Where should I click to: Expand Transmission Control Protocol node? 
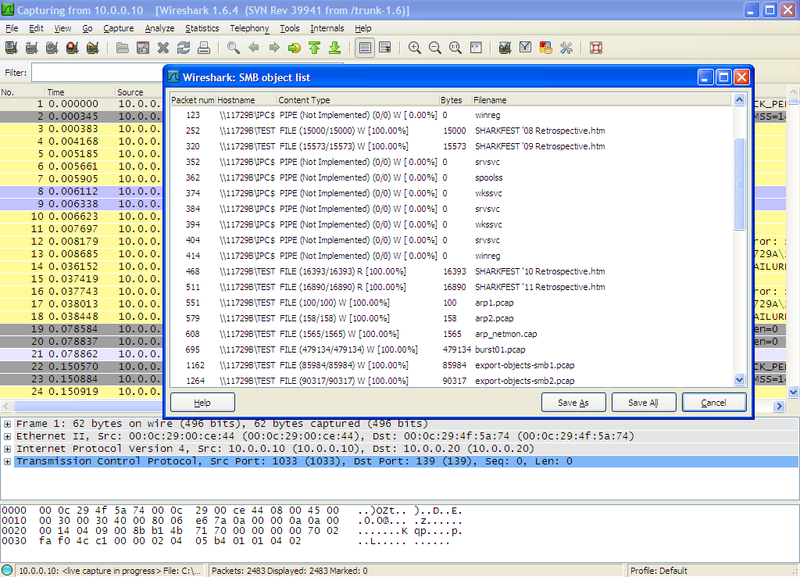[x=7, y=462]
